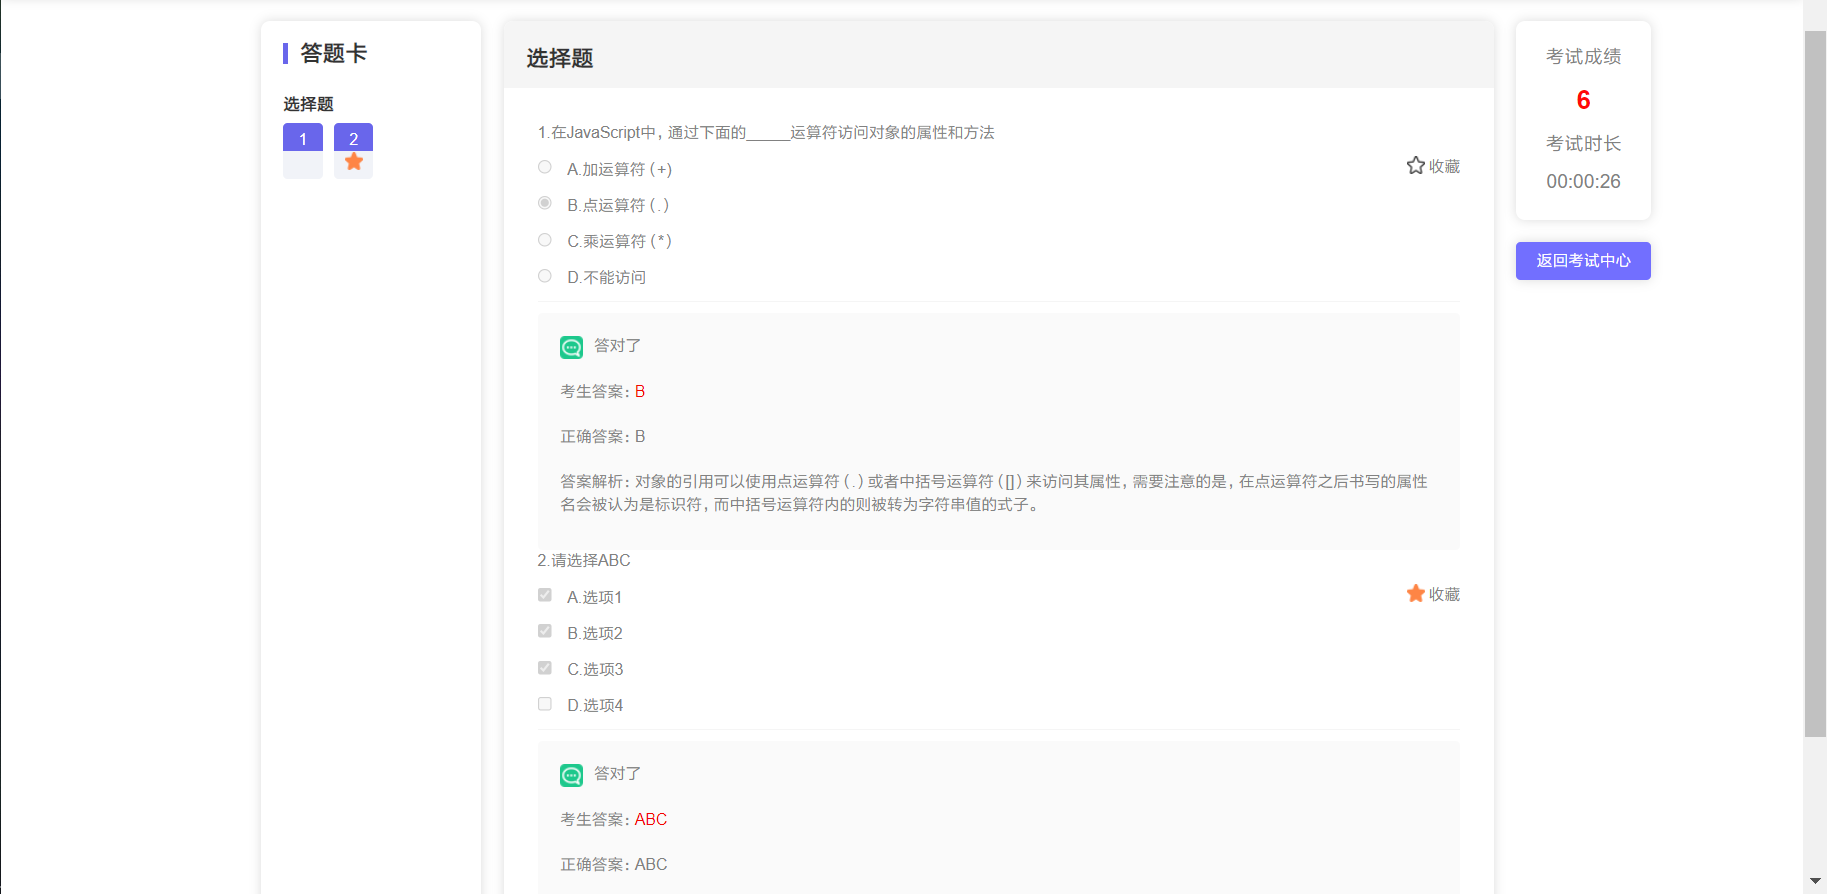Click 正确答案: ABC in question 2 result
Viewport: 1827px width, 894px height.
pyautogui.click(x=613, y=864)
